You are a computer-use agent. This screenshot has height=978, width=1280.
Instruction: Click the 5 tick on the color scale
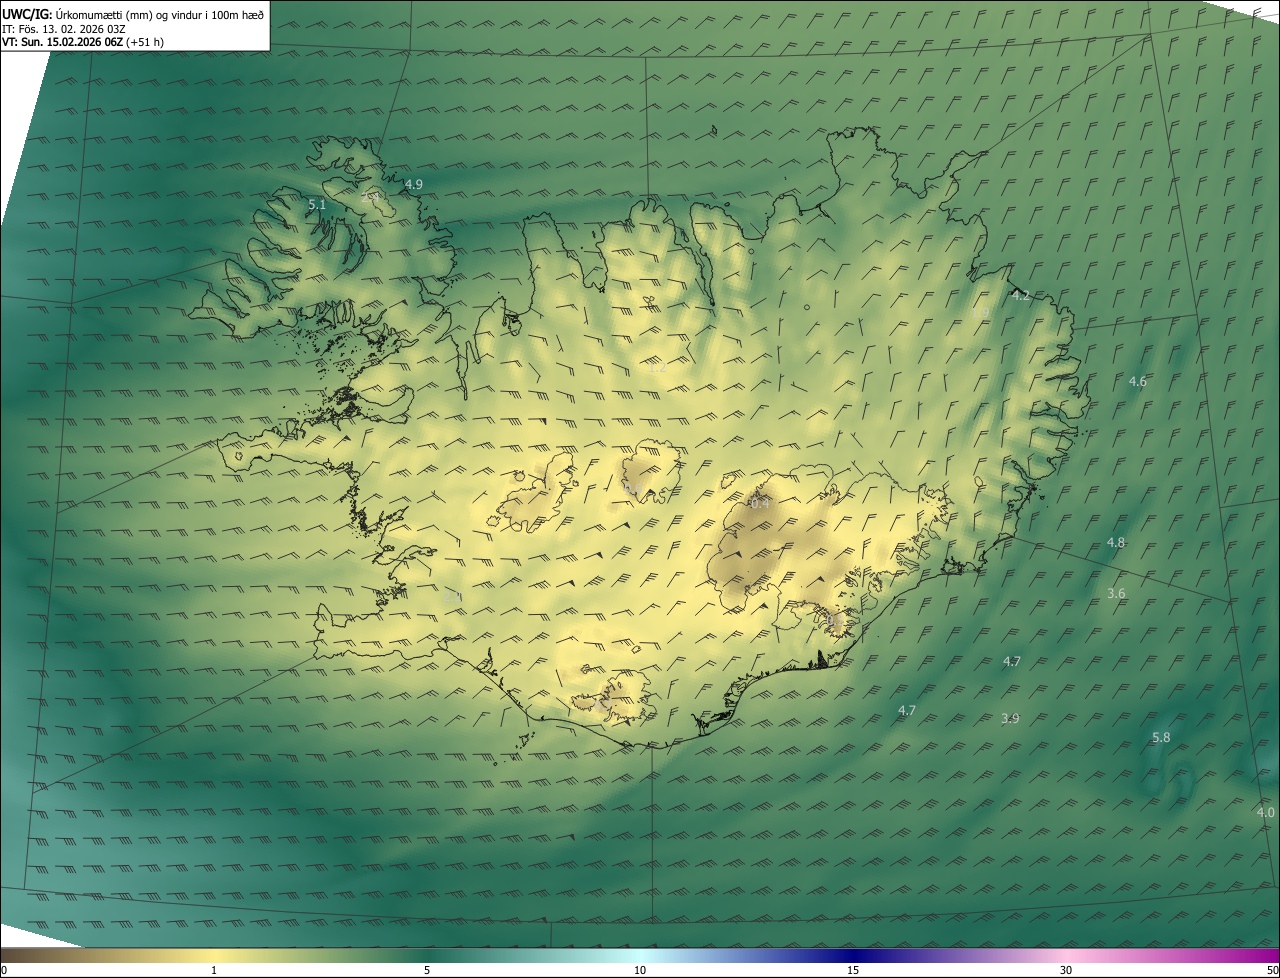coord(427,970)
